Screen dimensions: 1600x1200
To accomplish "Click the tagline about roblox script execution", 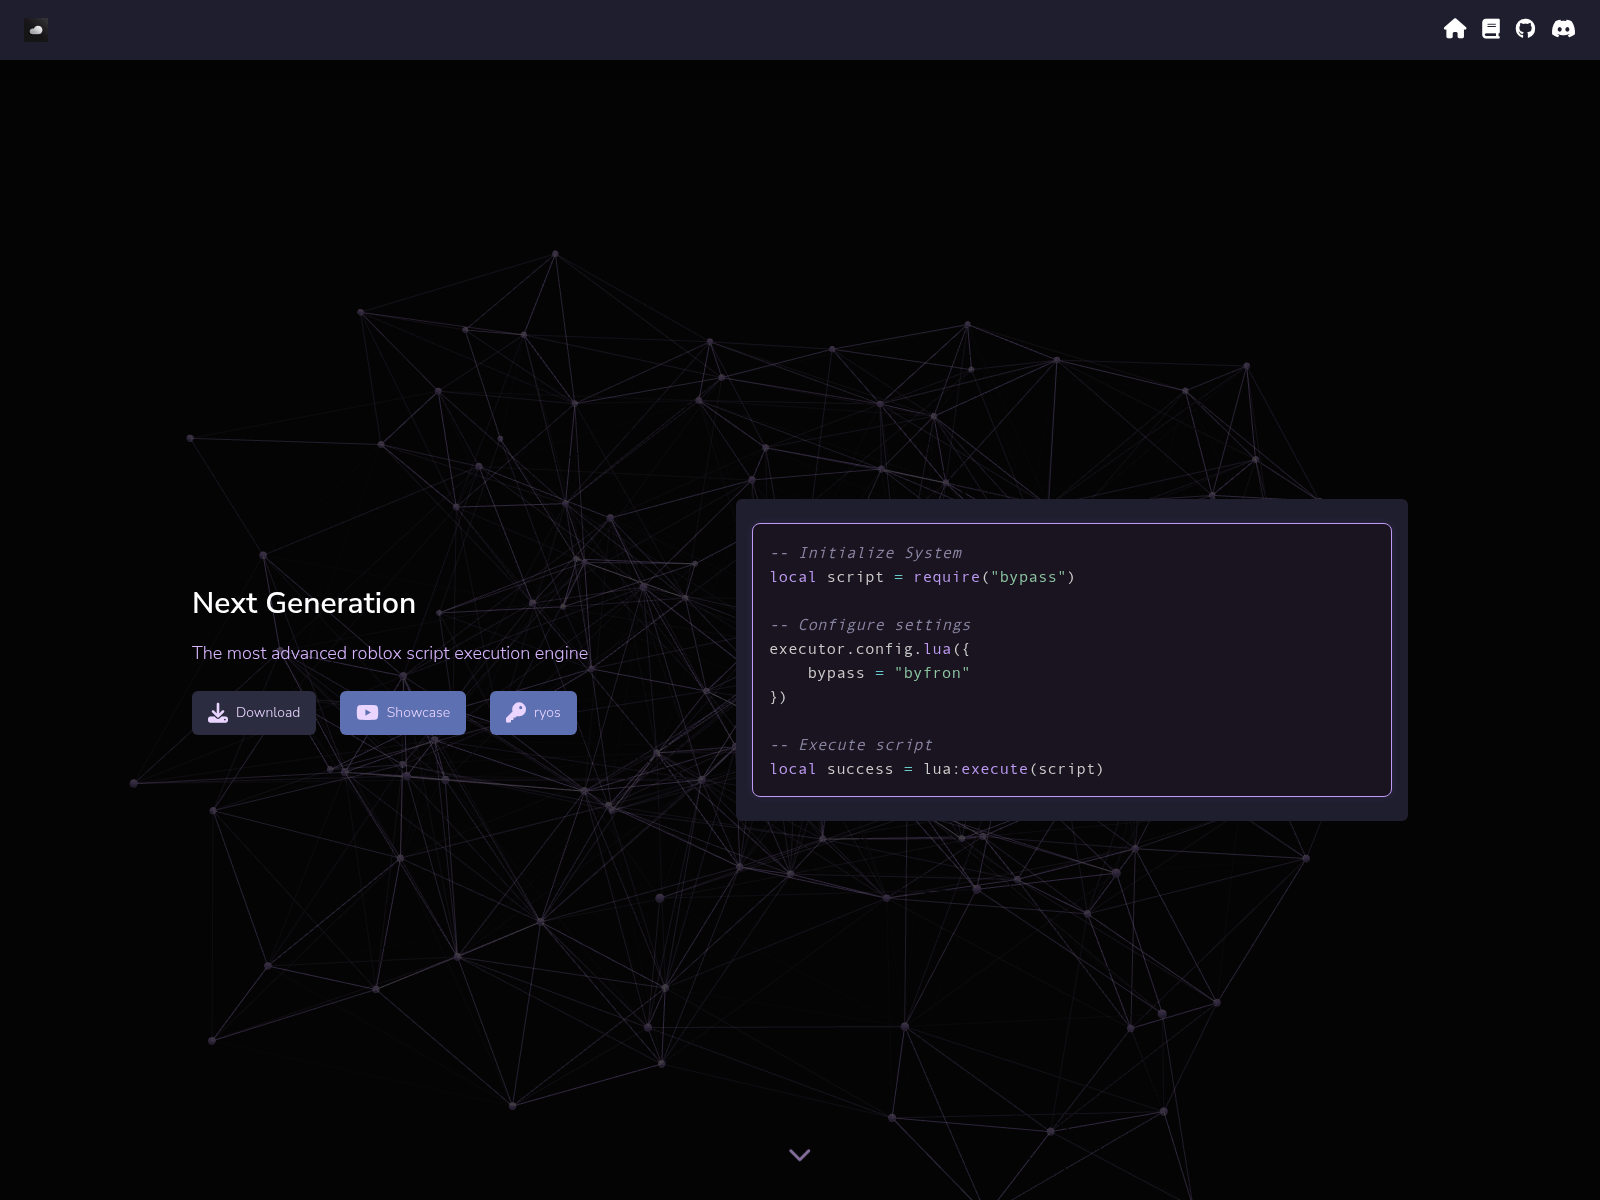I will pyautogui.click(x=390, y=653).
